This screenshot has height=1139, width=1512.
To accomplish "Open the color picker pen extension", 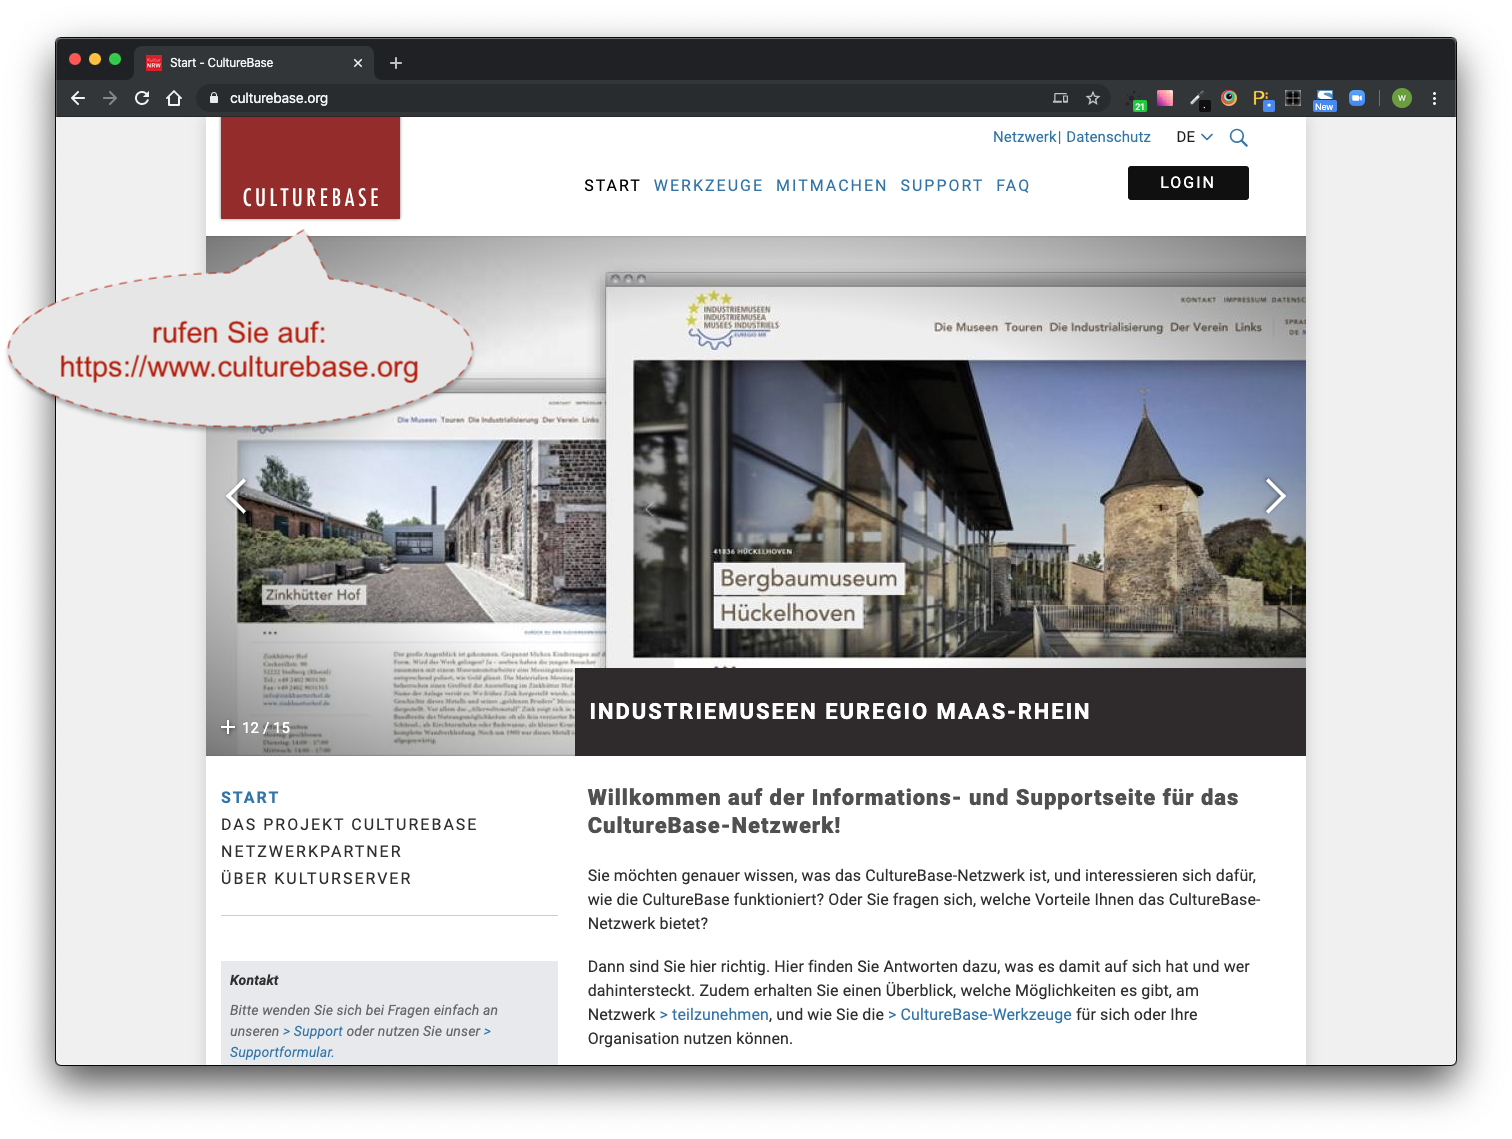I will coord(1198,99).
